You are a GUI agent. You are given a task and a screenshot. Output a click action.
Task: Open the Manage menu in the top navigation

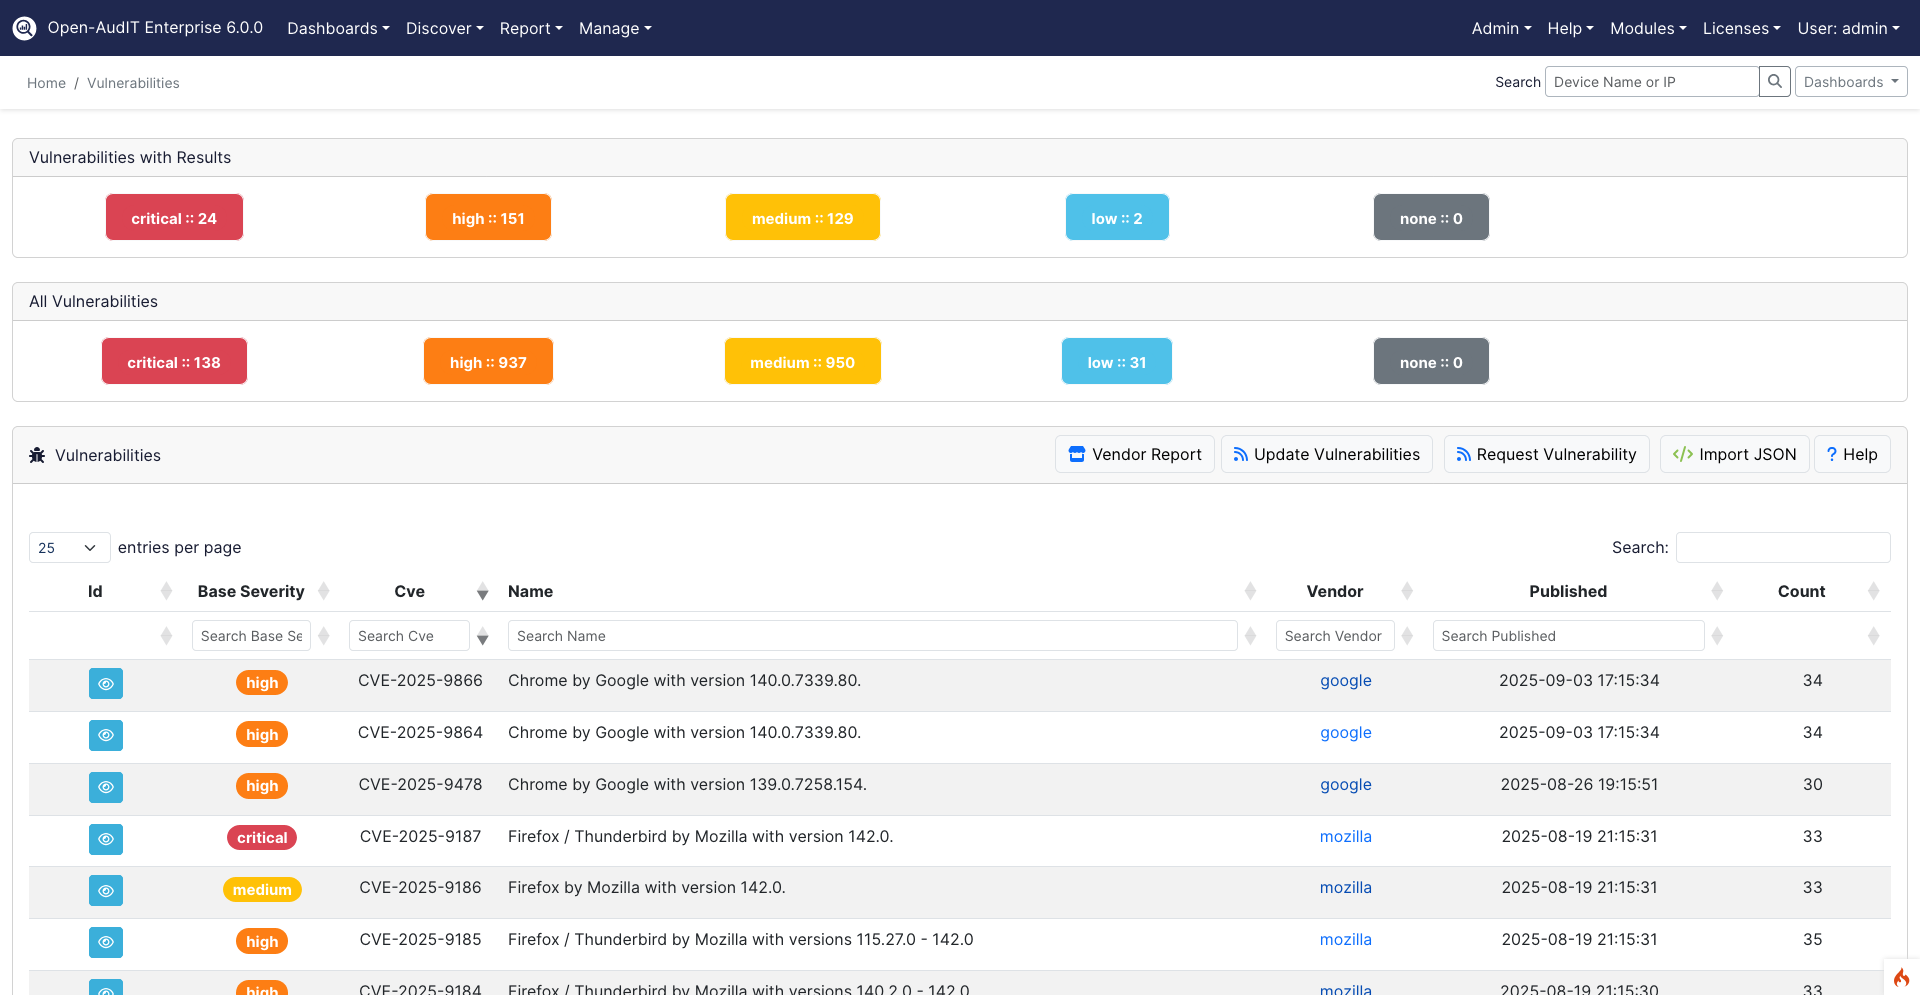[x=614, y=28]
